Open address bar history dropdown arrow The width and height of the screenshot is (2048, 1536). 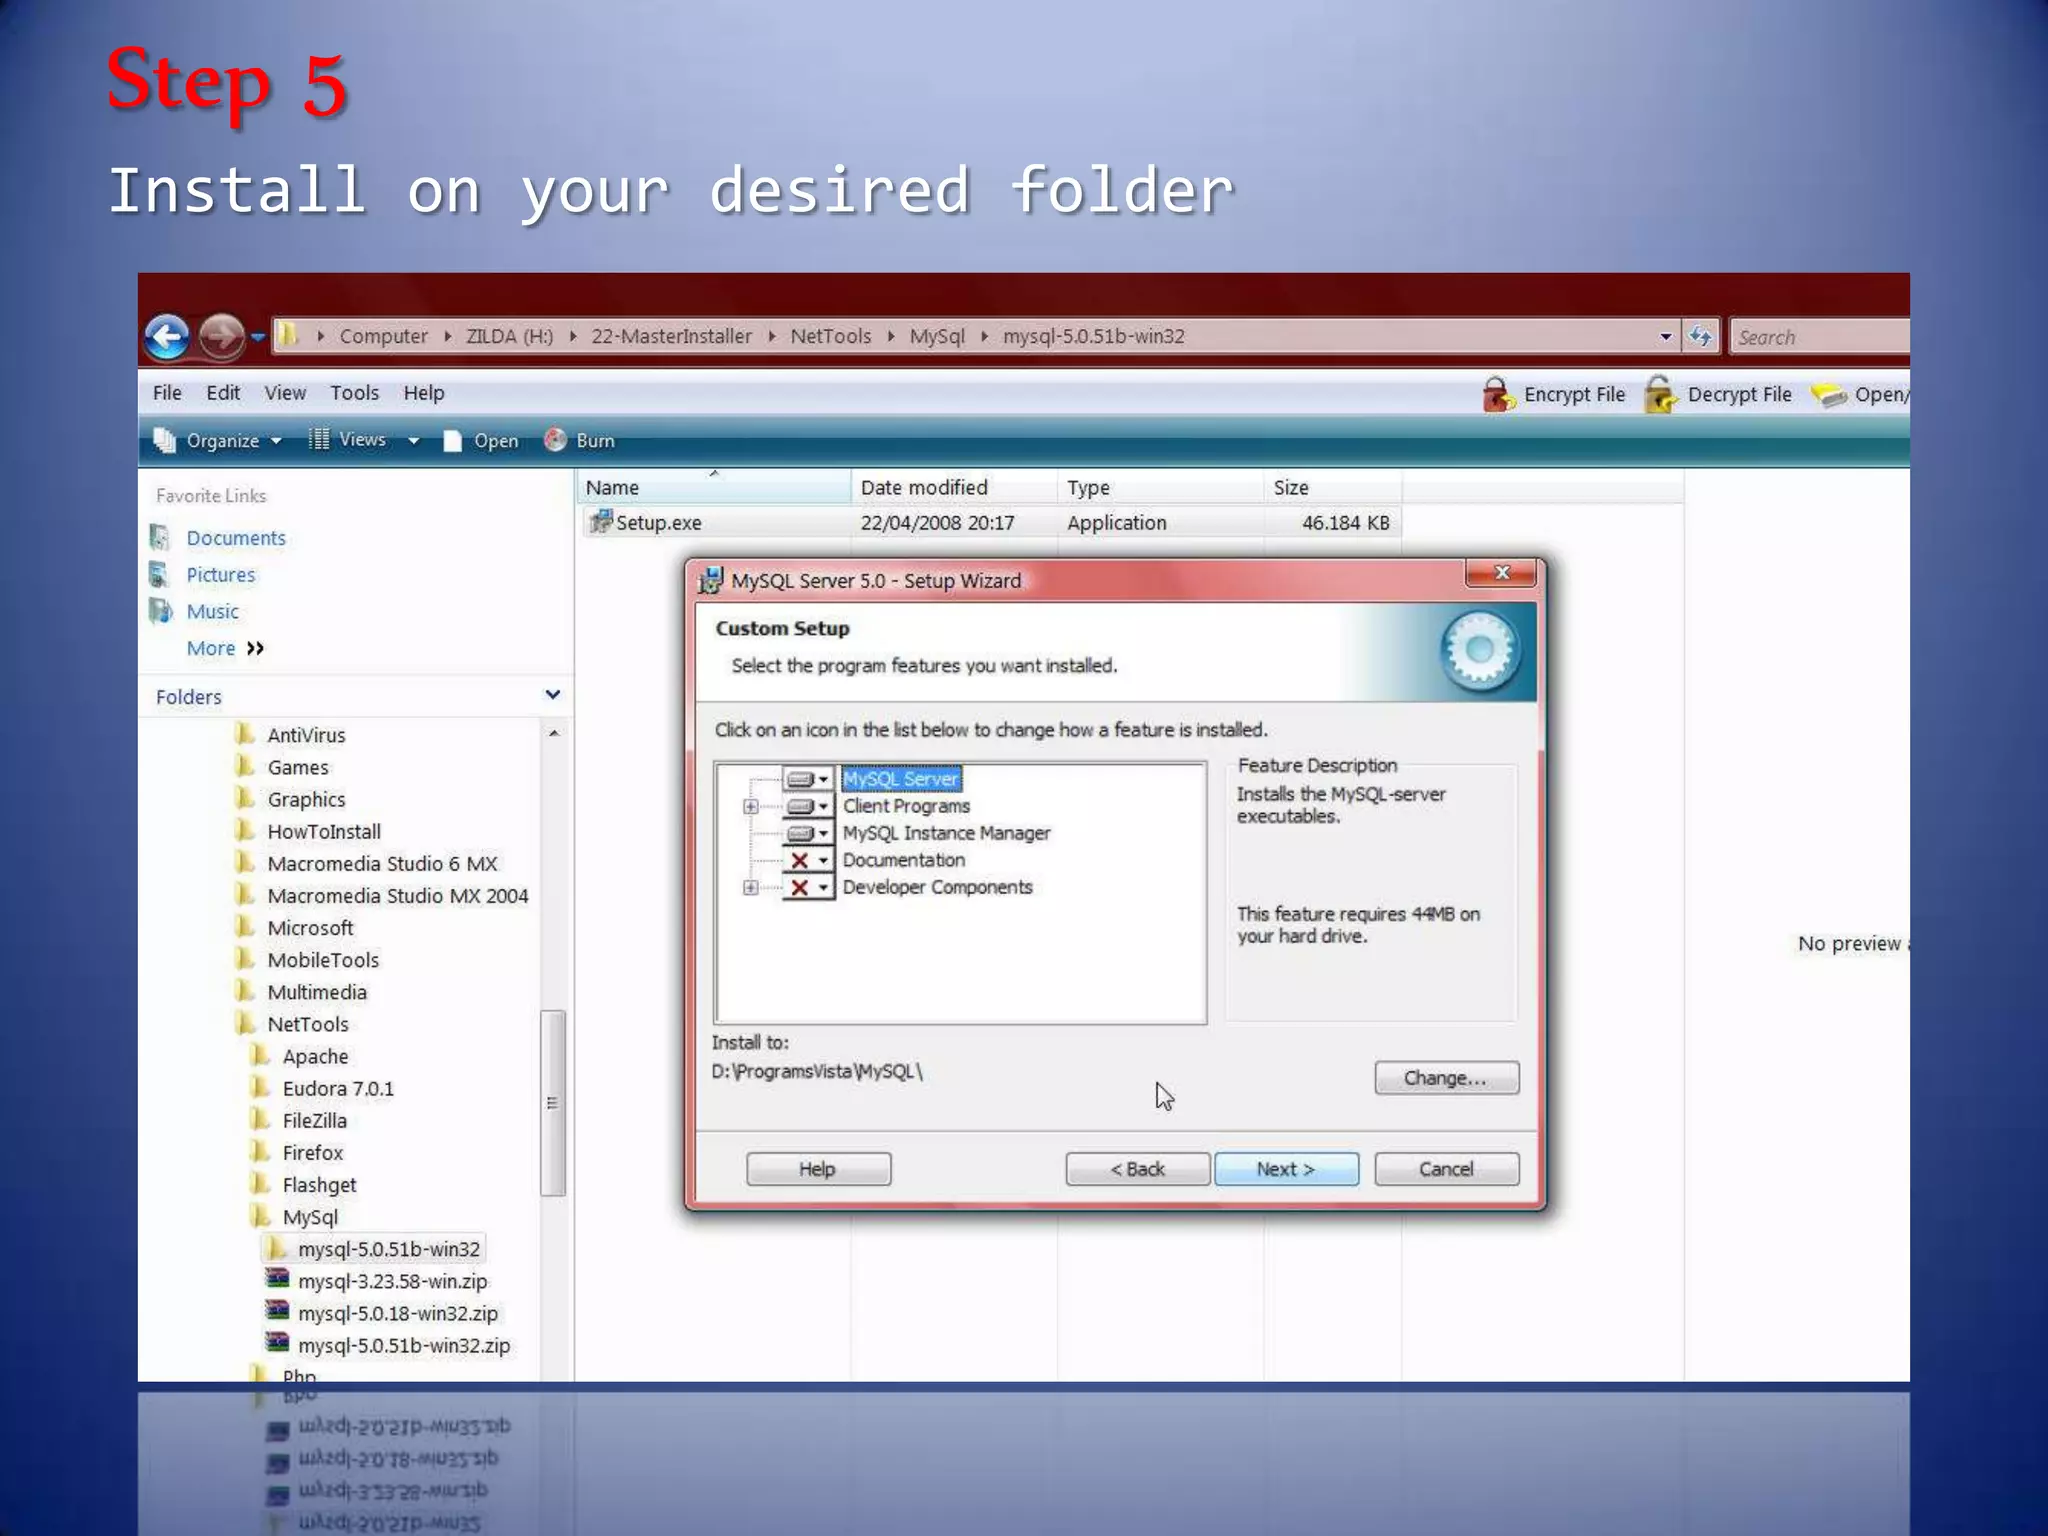coord(1665,337)
